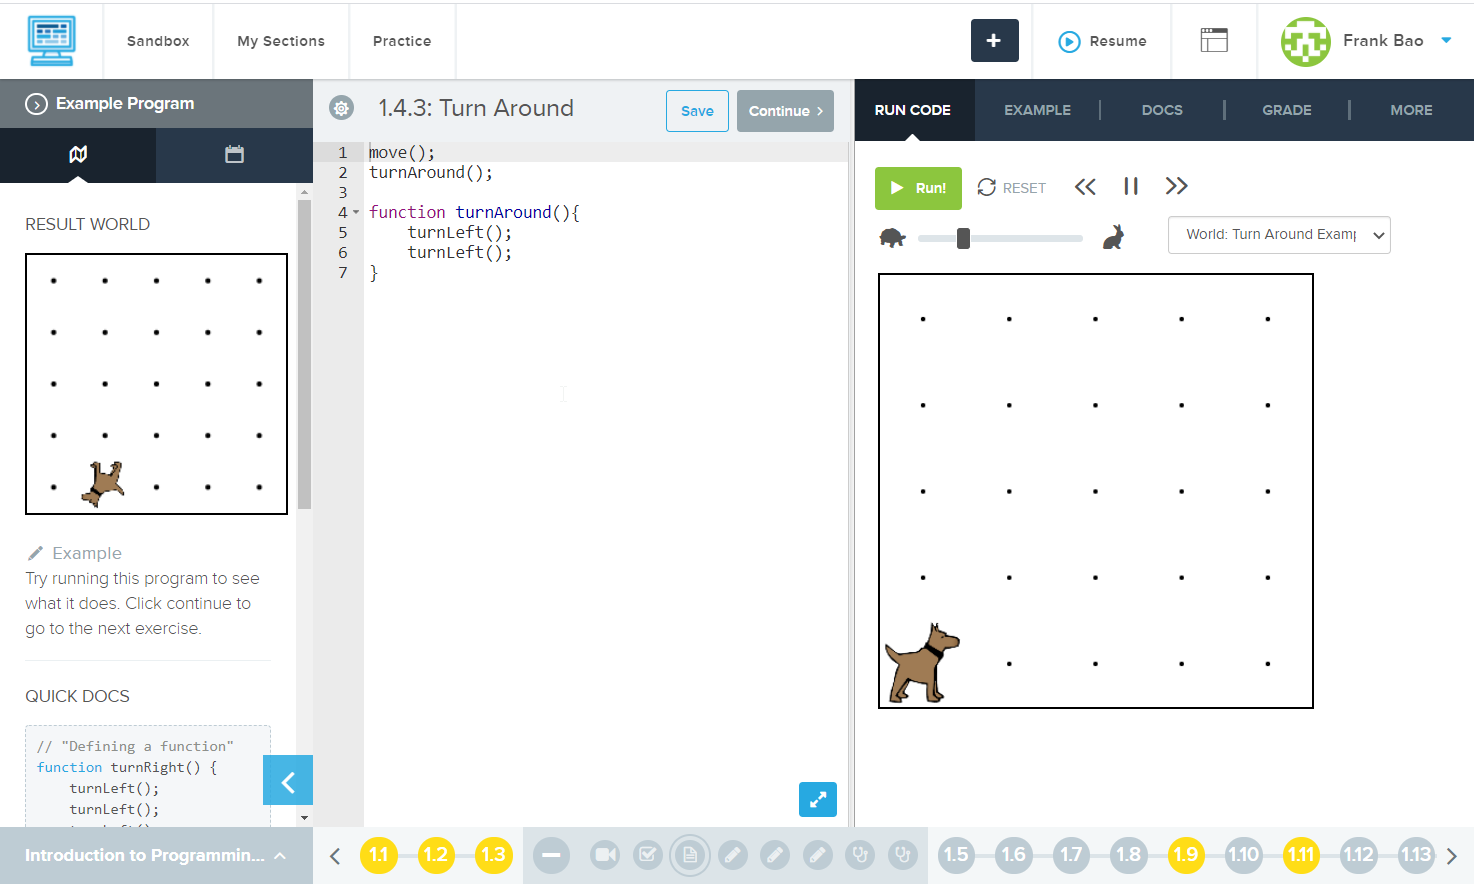Open the World: Turn Around Example dropdown

point(1279,235)
